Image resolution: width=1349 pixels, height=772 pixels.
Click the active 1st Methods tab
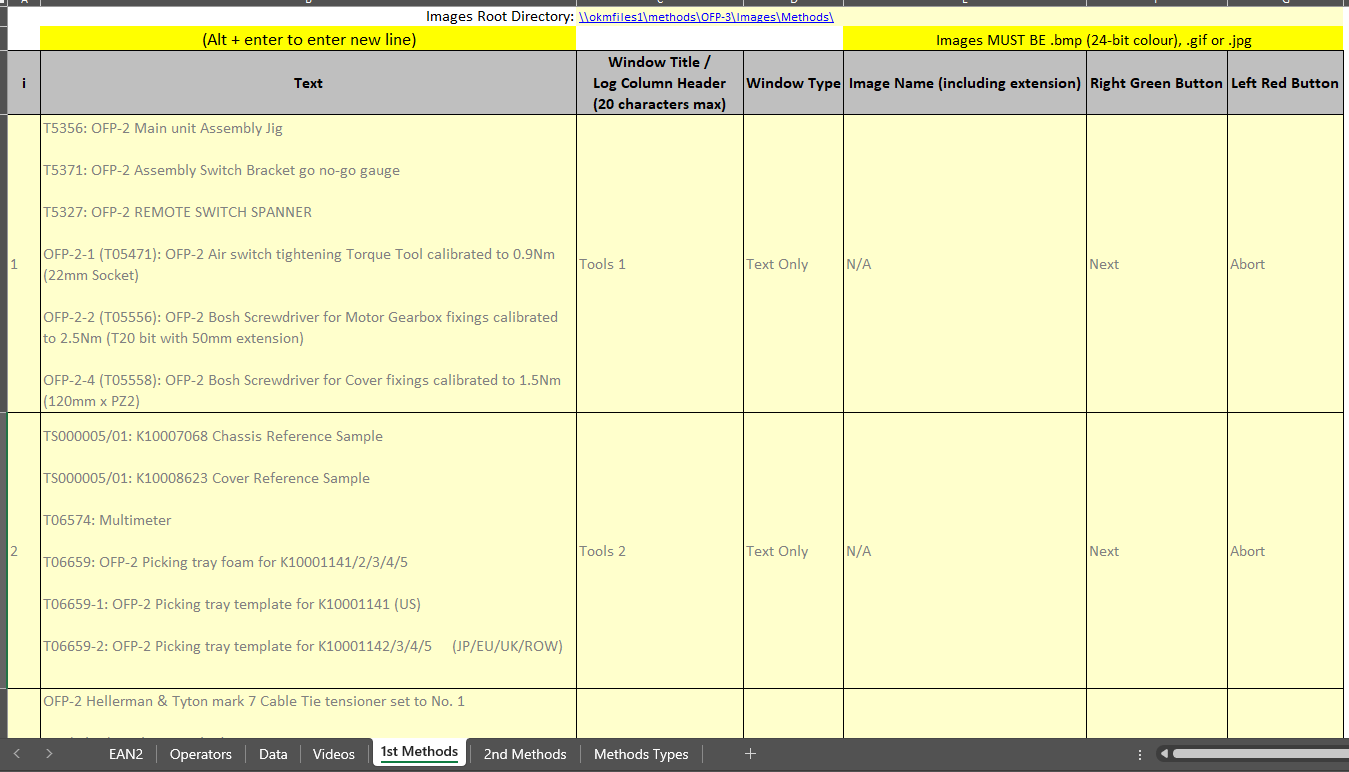click(x=419, y=752)
